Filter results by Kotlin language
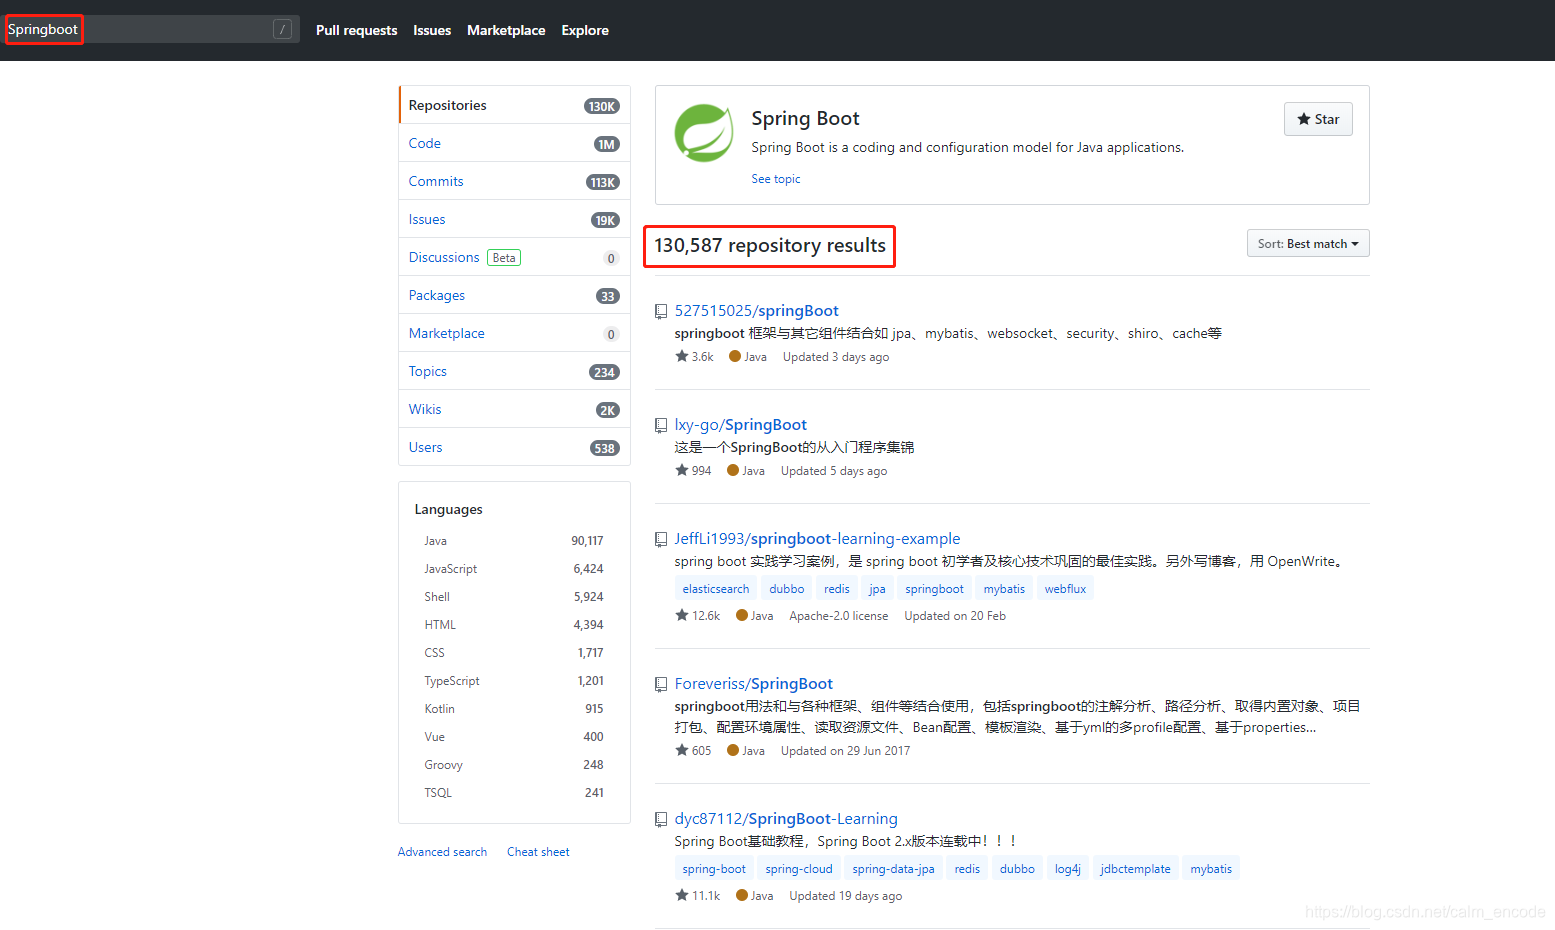 click(x=514, y=709)
